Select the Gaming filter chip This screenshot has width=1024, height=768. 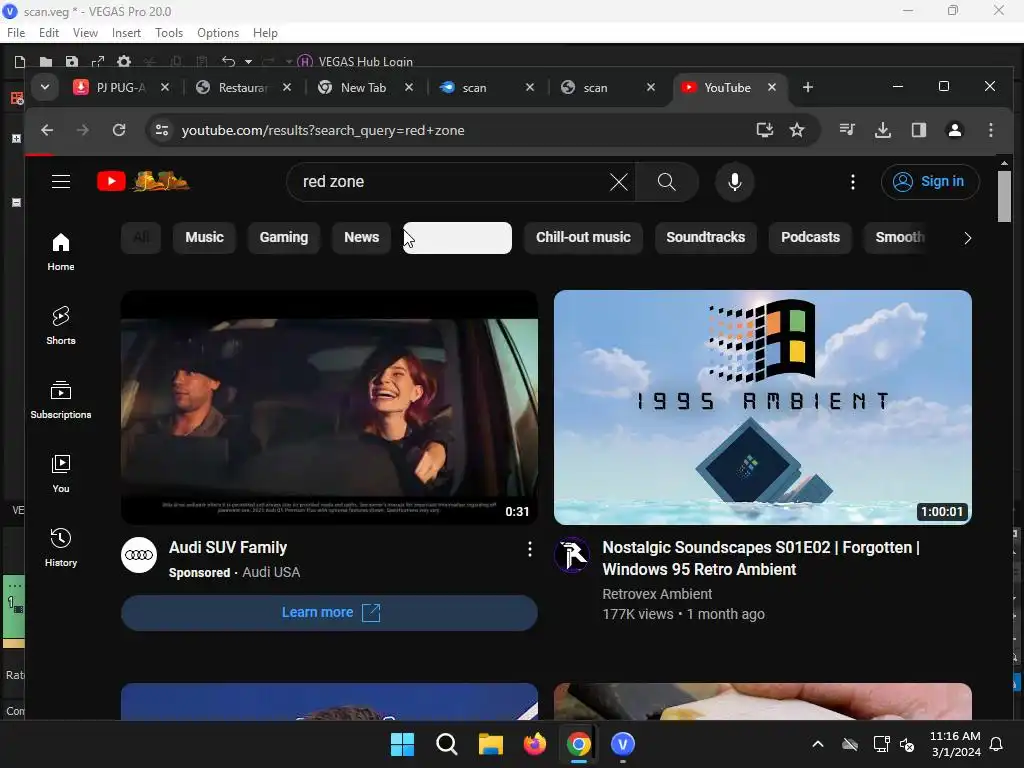[x=283, y=238]
